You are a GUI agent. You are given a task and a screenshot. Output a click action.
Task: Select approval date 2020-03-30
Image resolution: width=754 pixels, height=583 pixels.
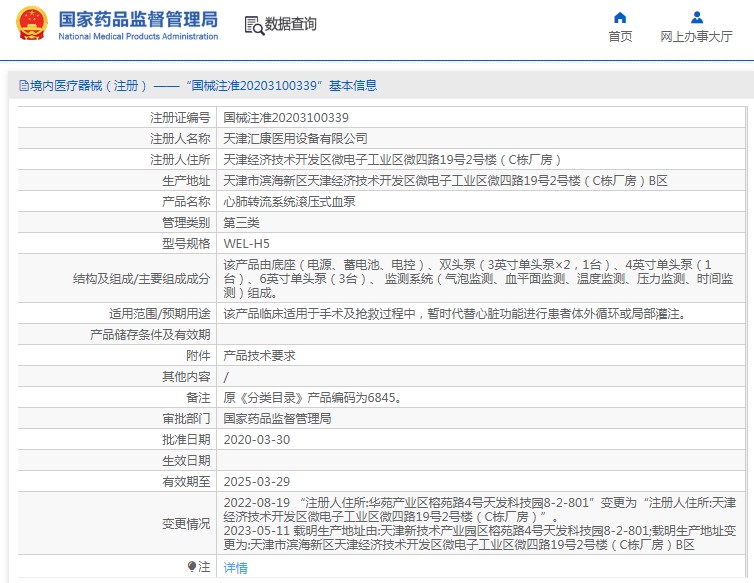[257, 440]
